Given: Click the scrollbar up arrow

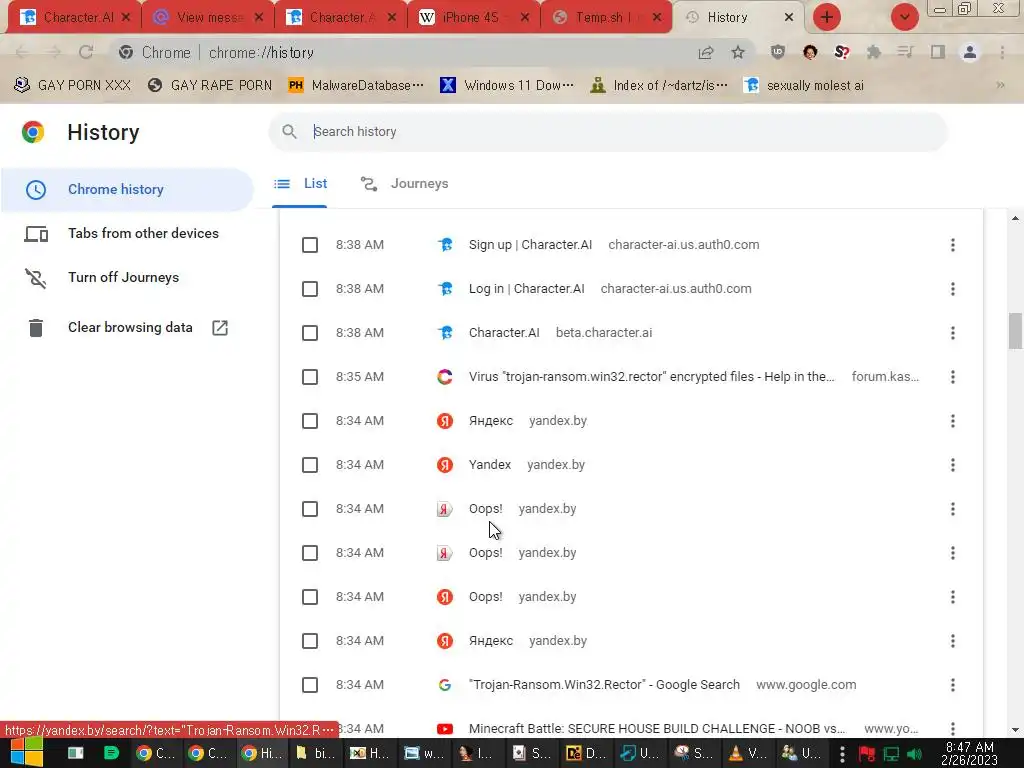Looking at the screenshot, I should tap(1015, 218).
